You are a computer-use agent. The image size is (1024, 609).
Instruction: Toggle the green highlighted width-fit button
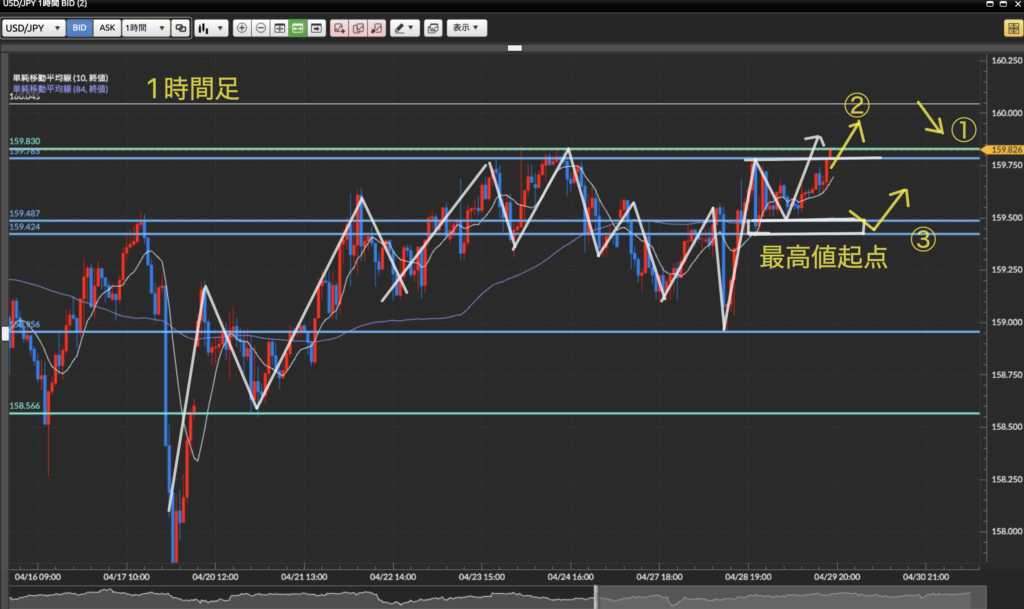click(298, 28)
